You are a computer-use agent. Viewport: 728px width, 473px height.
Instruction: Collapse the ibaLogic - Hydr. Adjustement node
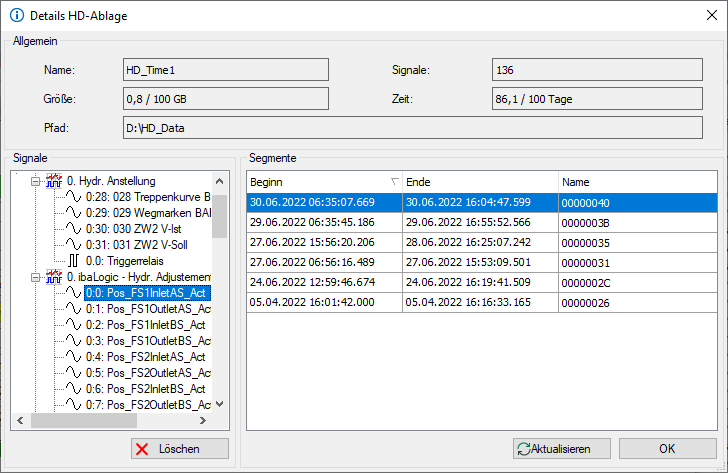click(35, 277)
